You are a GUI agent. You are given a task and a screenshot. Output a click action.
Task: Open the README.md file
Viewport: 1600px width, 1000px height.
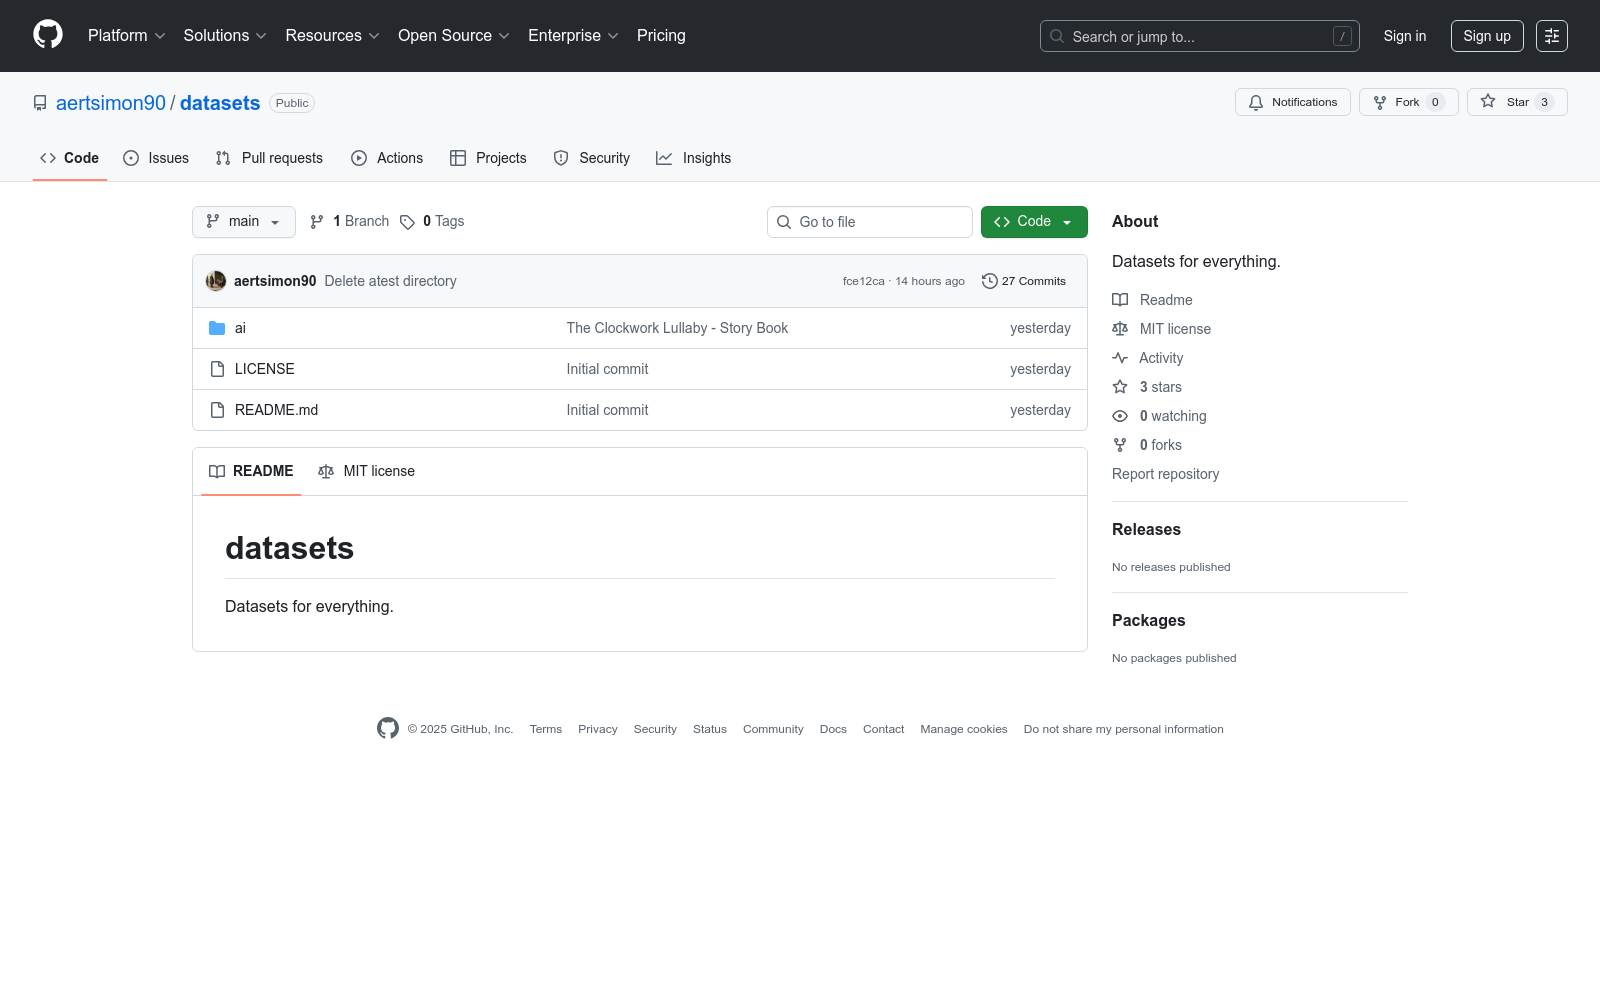click(x=276, y=410)
